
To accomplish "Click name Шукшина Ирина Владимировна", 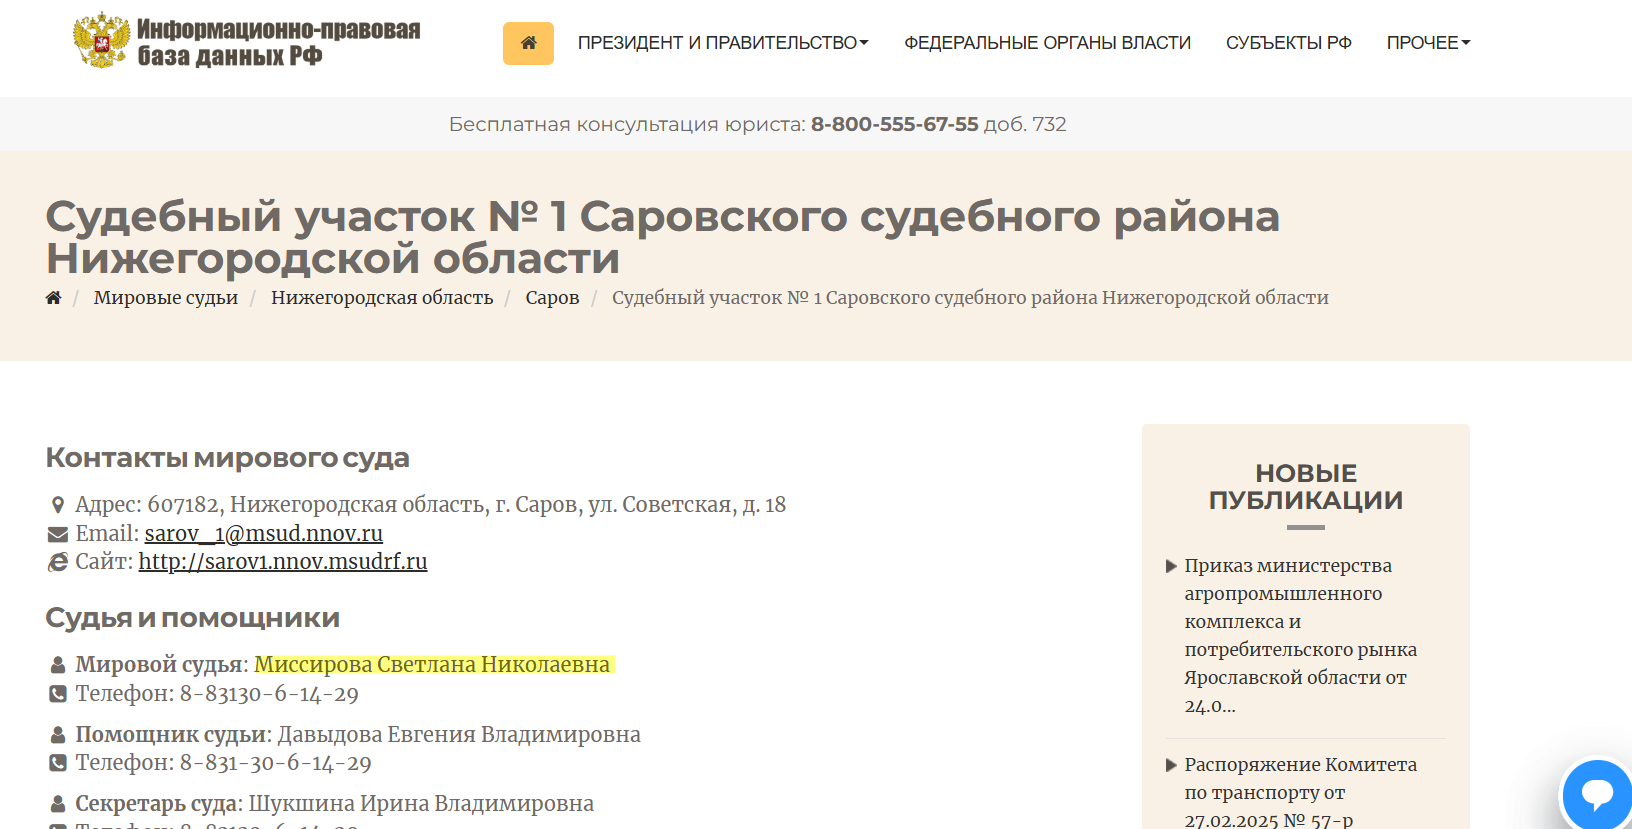I will (x=421, y=804).
